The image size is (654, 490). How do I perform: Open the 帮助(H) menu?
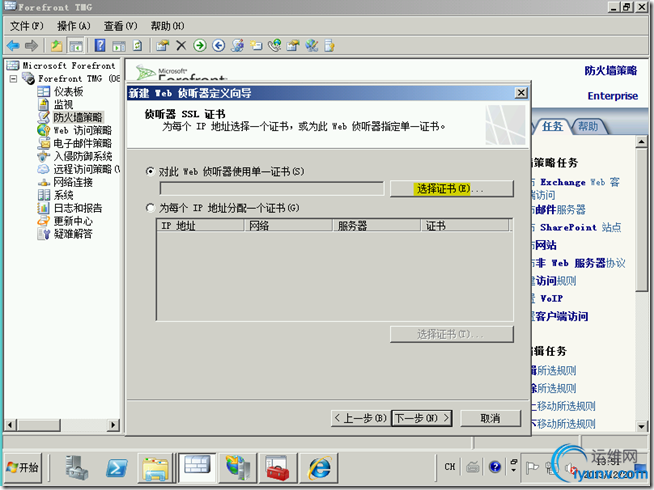(x=167, y=26)
